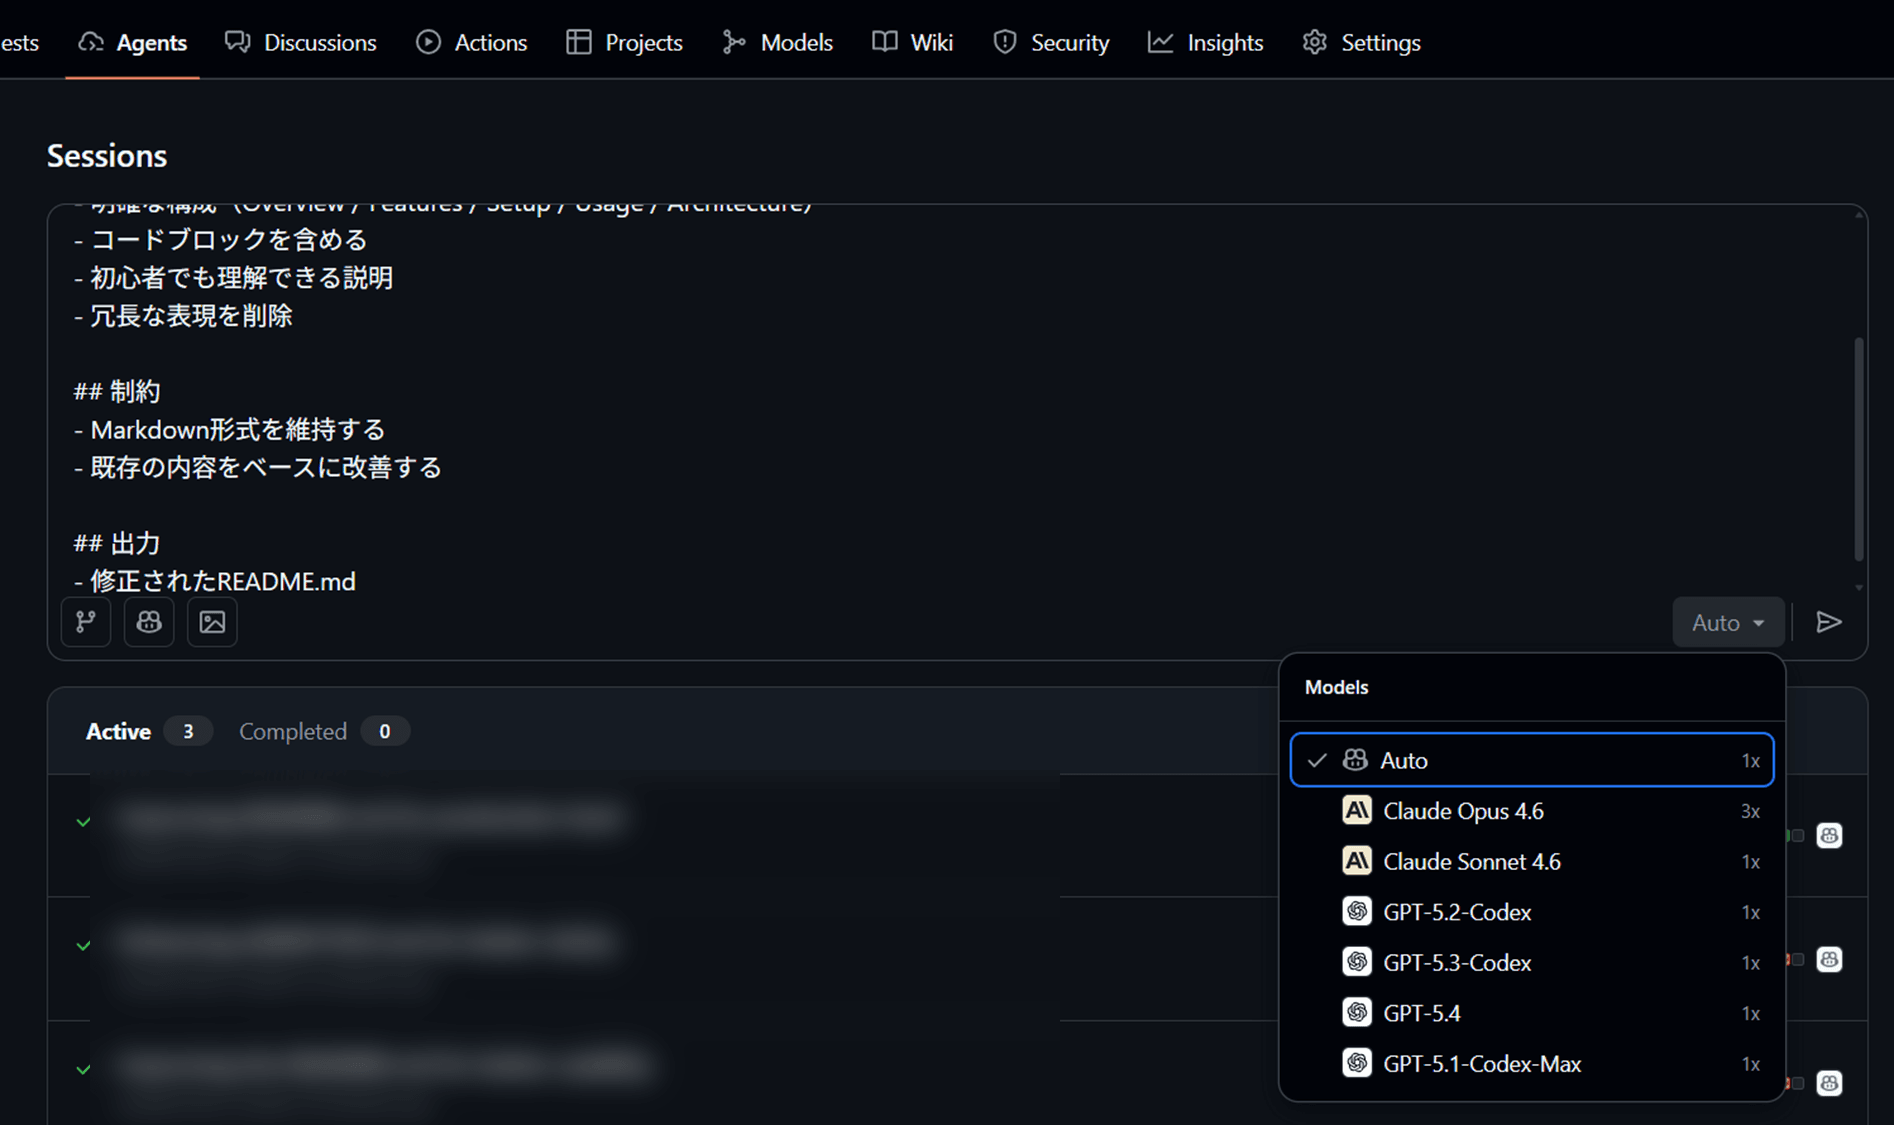Screen dimensions: 1894x1125
Task: Open the Models tab in the repository navigation
Action: (x=777, y=42)
